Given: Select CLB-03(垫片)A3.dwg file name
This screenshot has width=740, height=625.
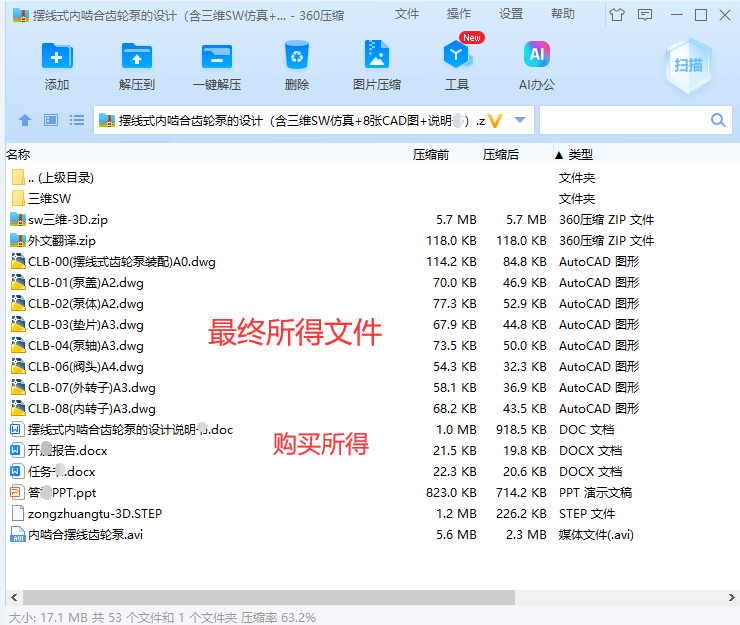Looking at the screenshot, I should pos(86,325).
